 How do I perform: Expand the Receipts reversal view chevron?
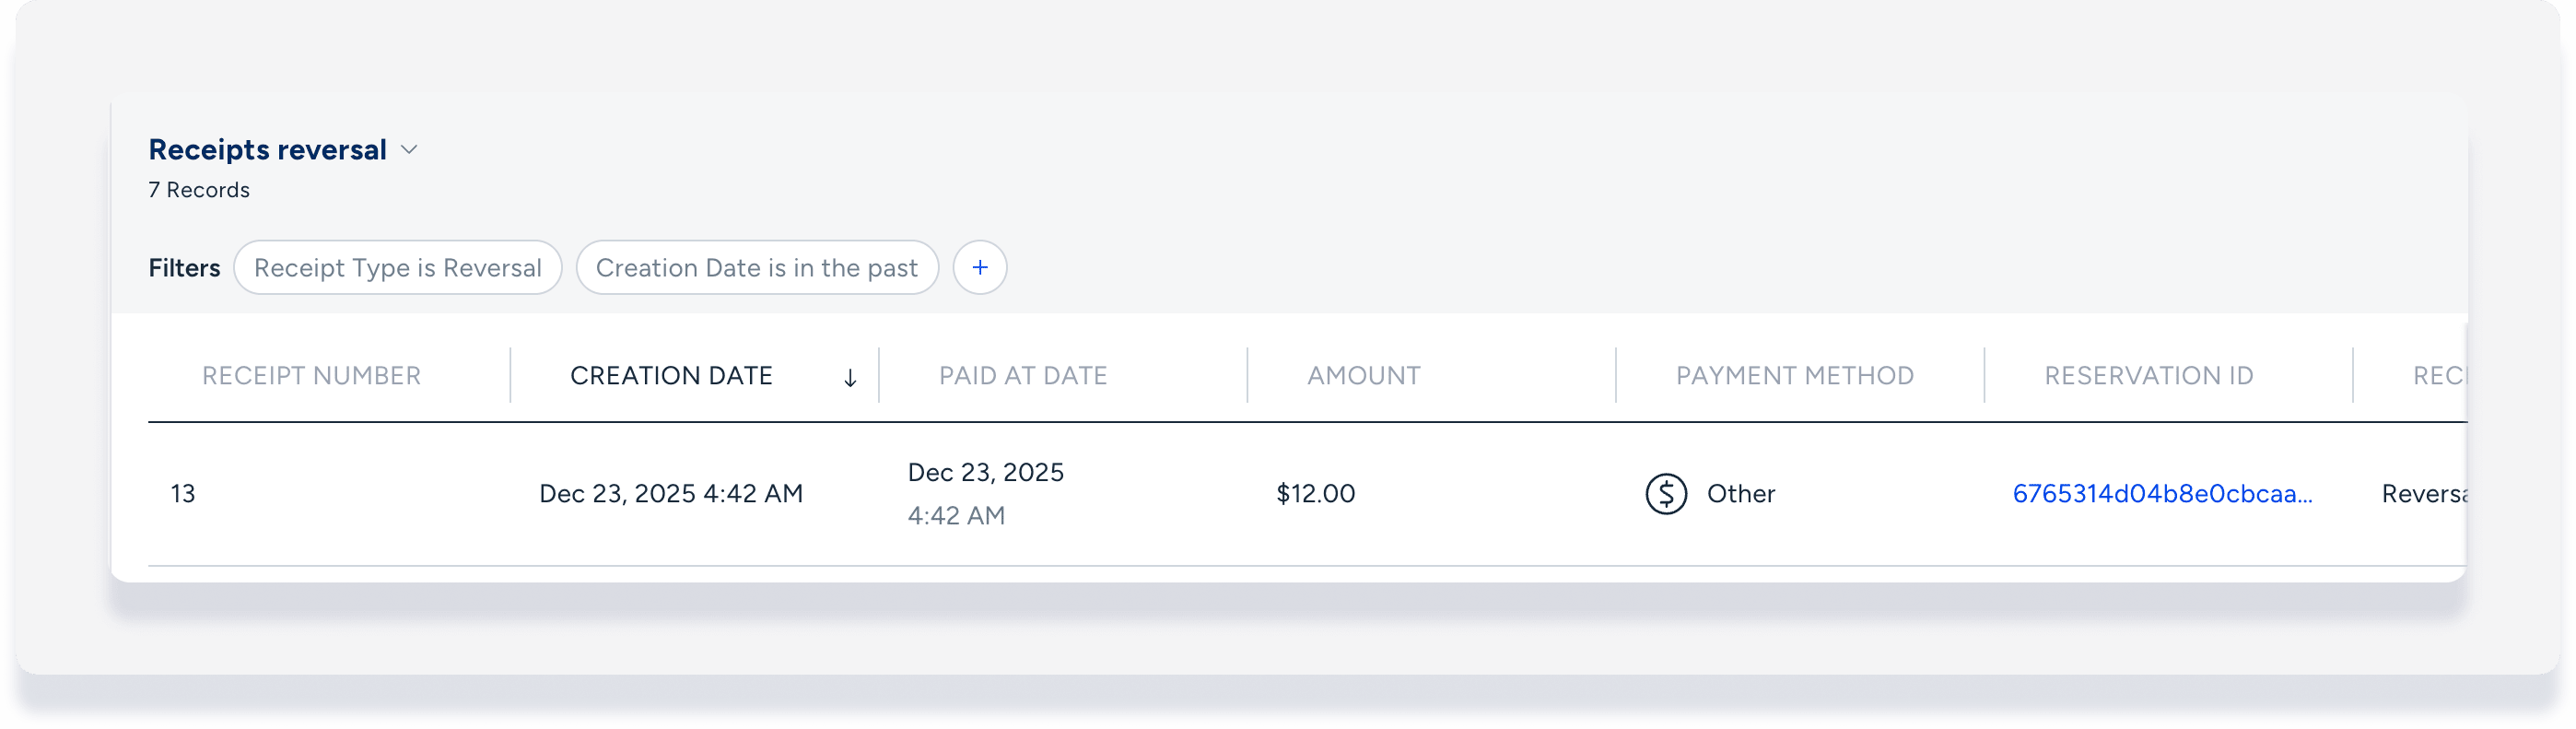(x=408, y=150)
